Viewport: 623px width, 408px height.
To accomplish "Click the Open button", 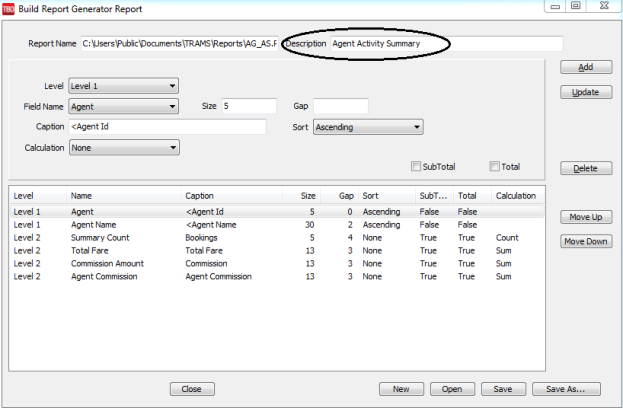I will (452, 389).
